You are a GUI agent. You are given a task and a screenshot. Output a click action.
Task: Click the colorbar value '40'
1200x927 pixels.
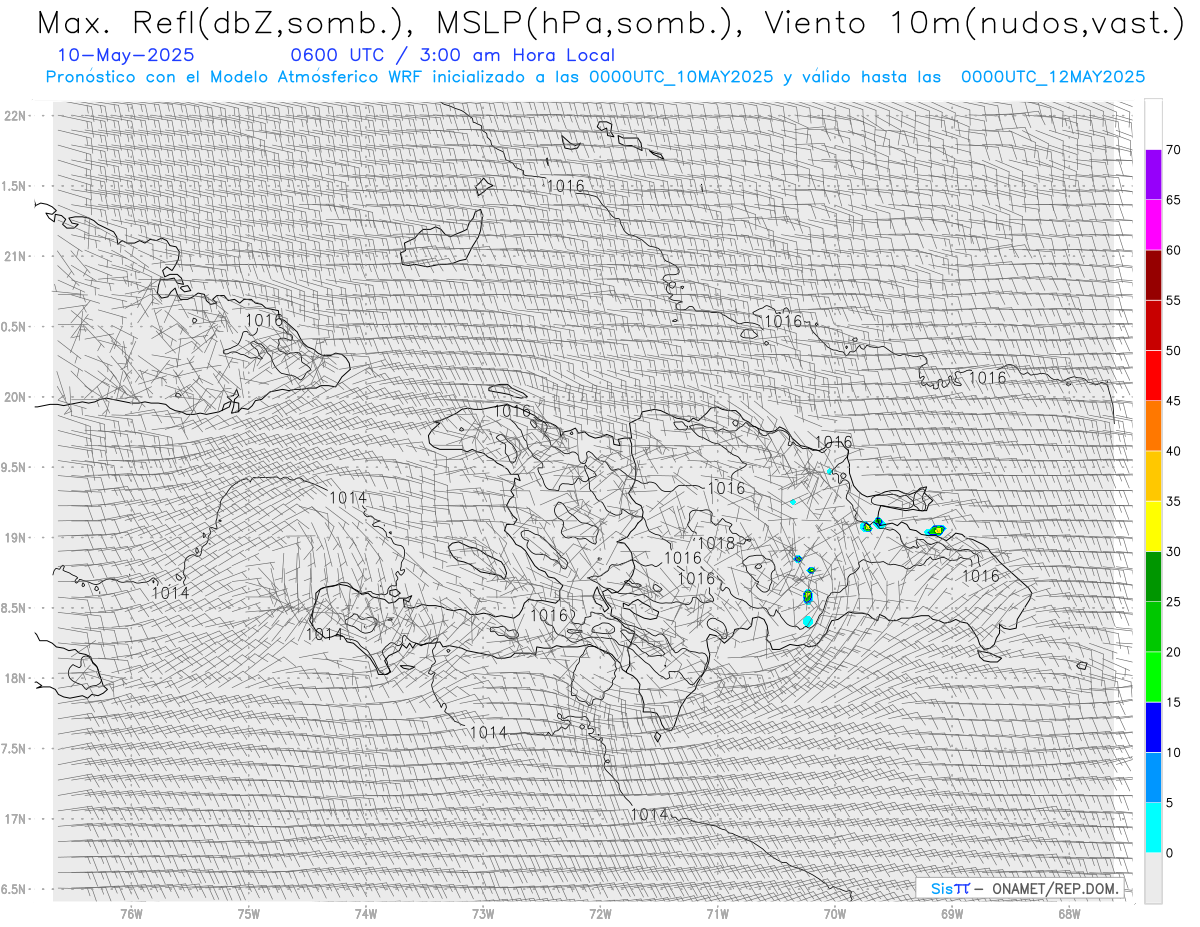(x=1173, y=451)
